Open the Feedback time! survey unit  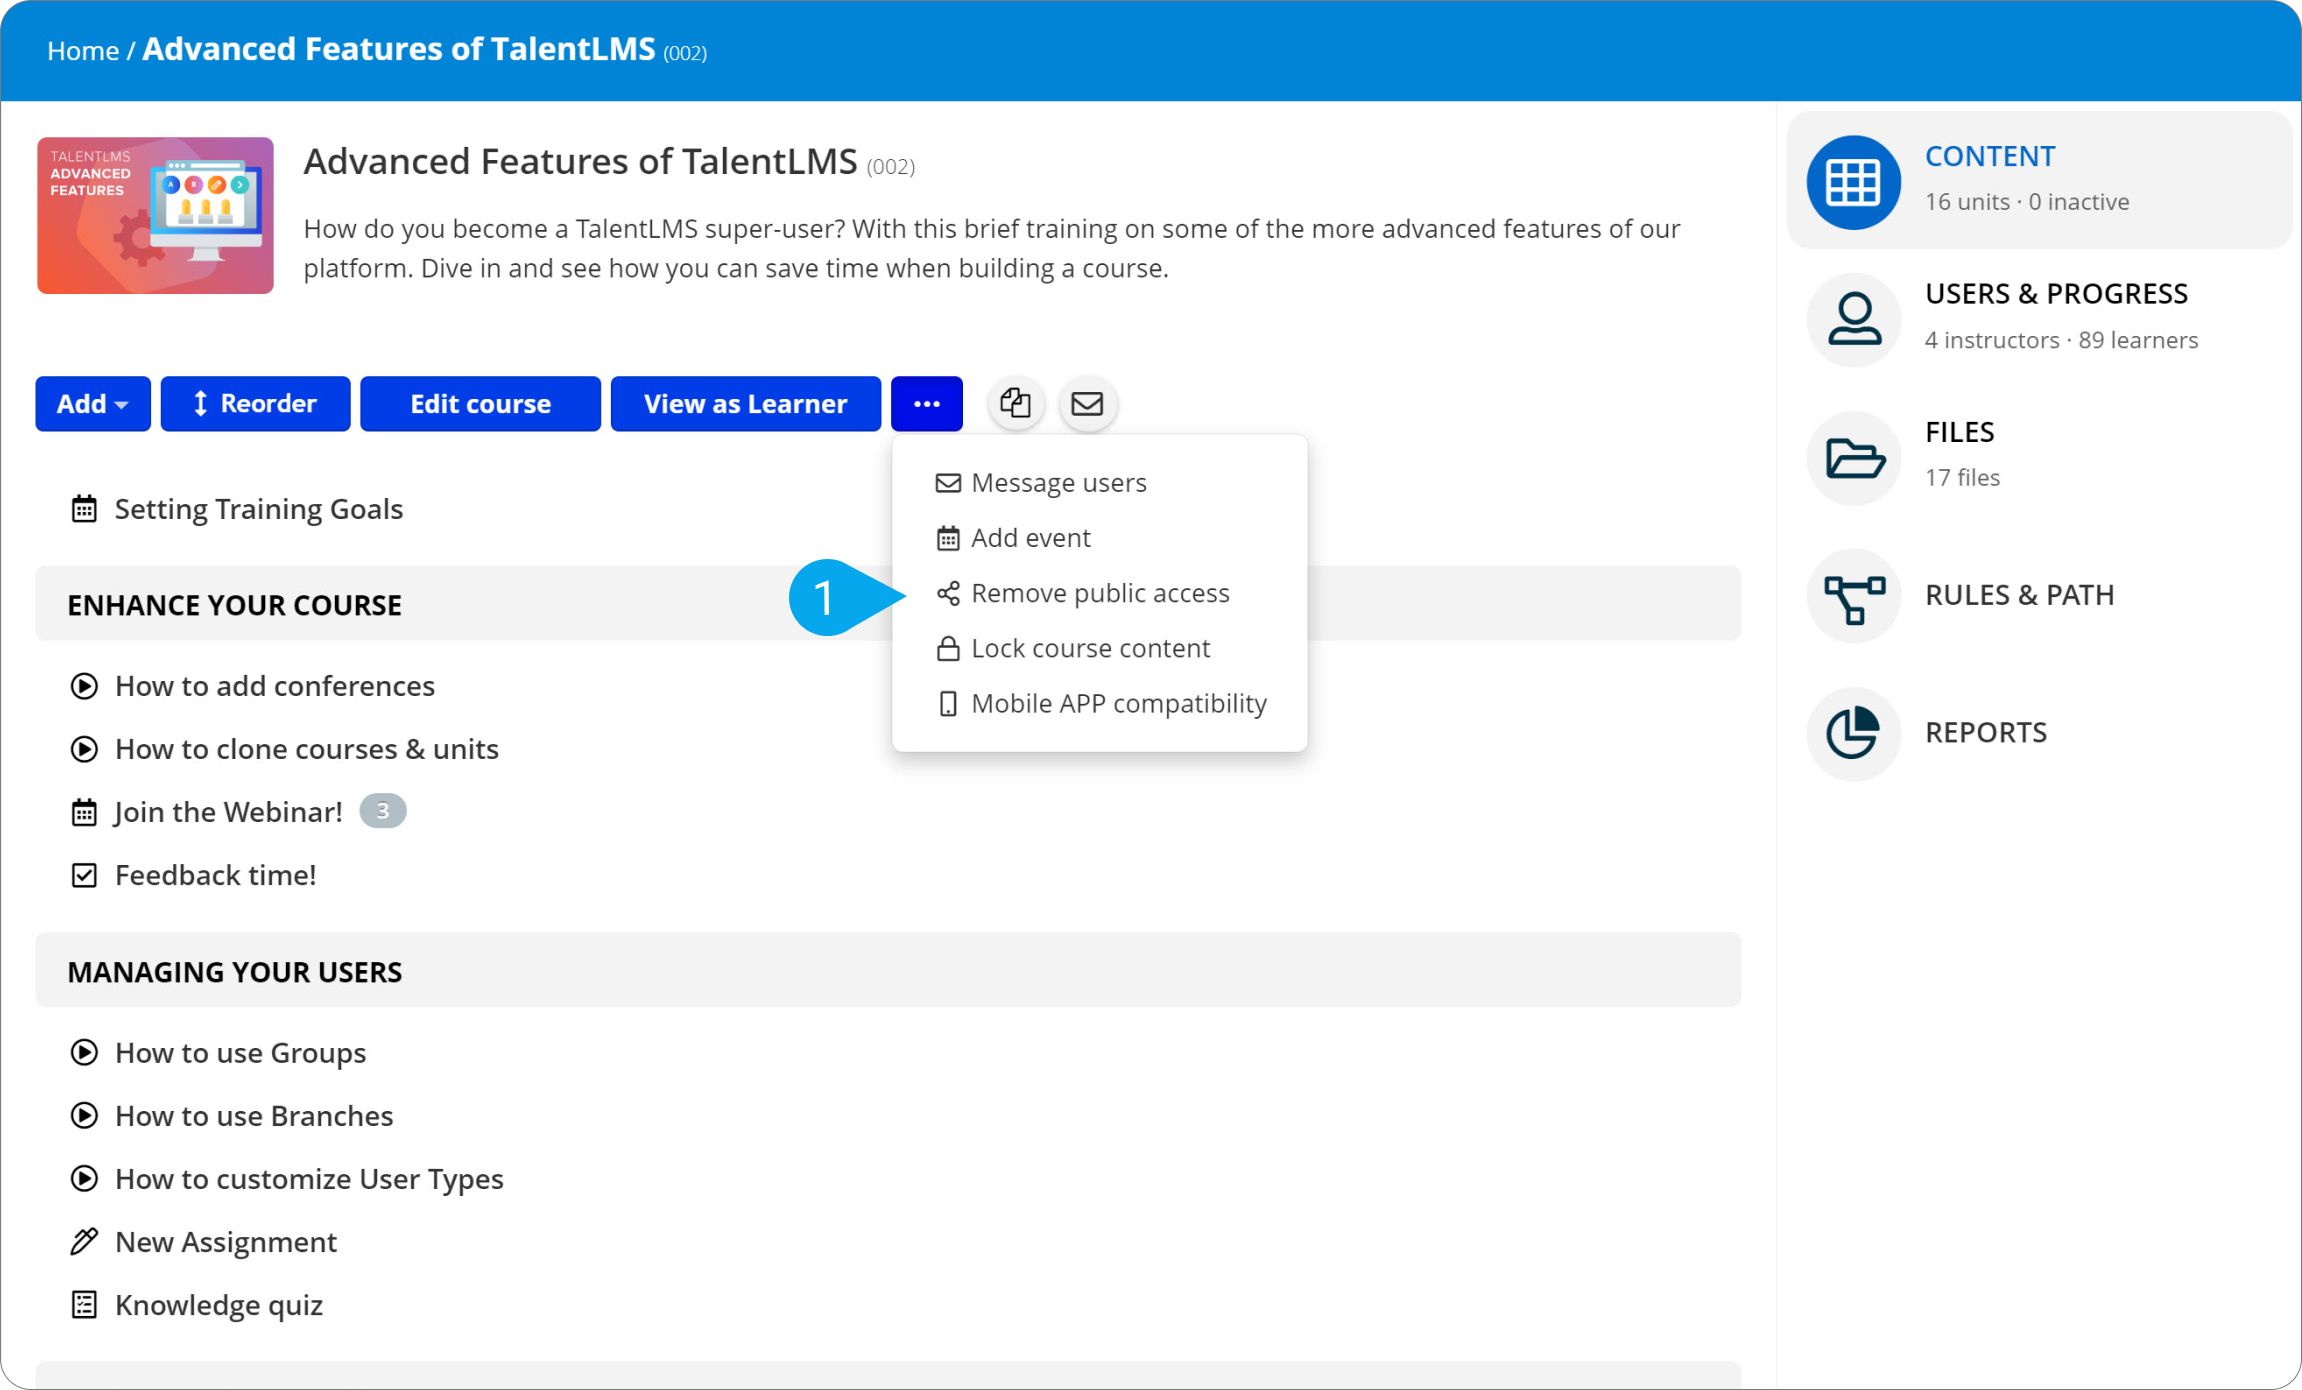[x=215, y=875]
